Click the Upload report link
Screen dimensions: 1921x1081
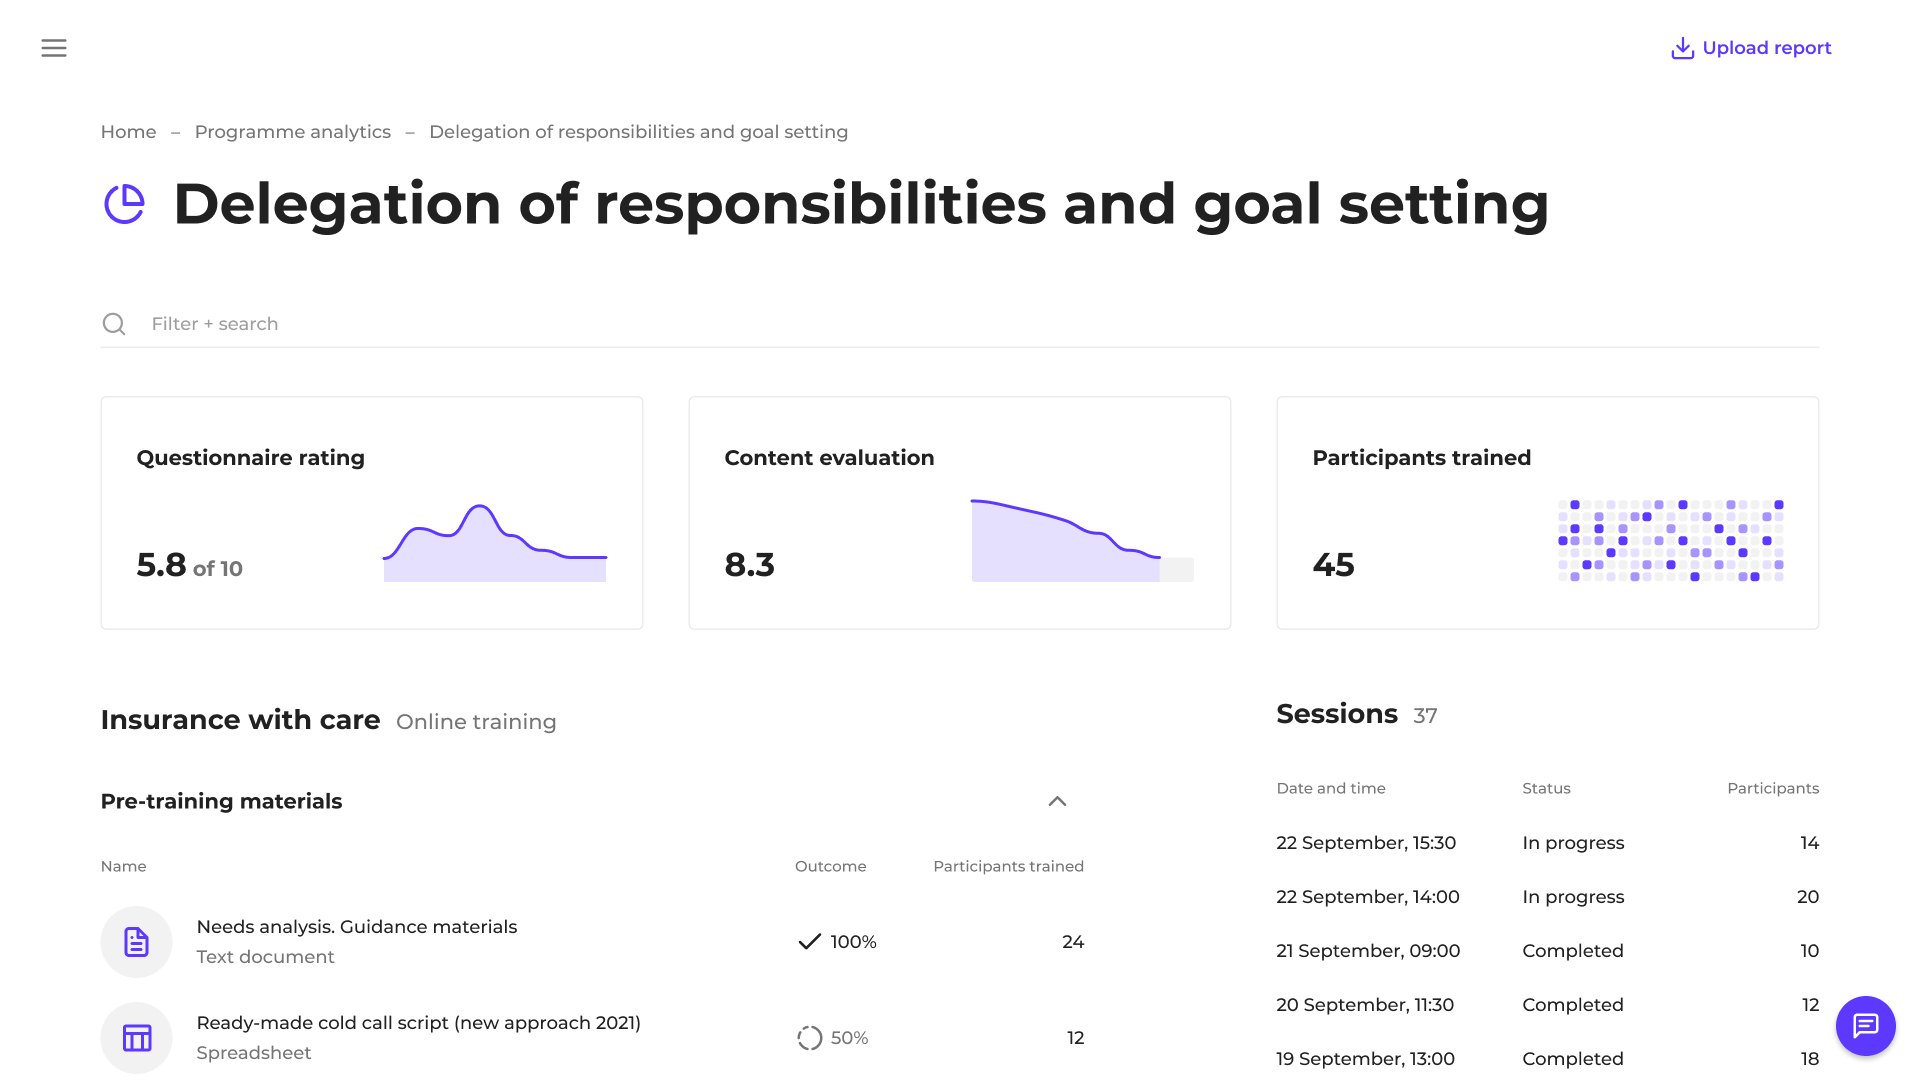[1766, 48]
